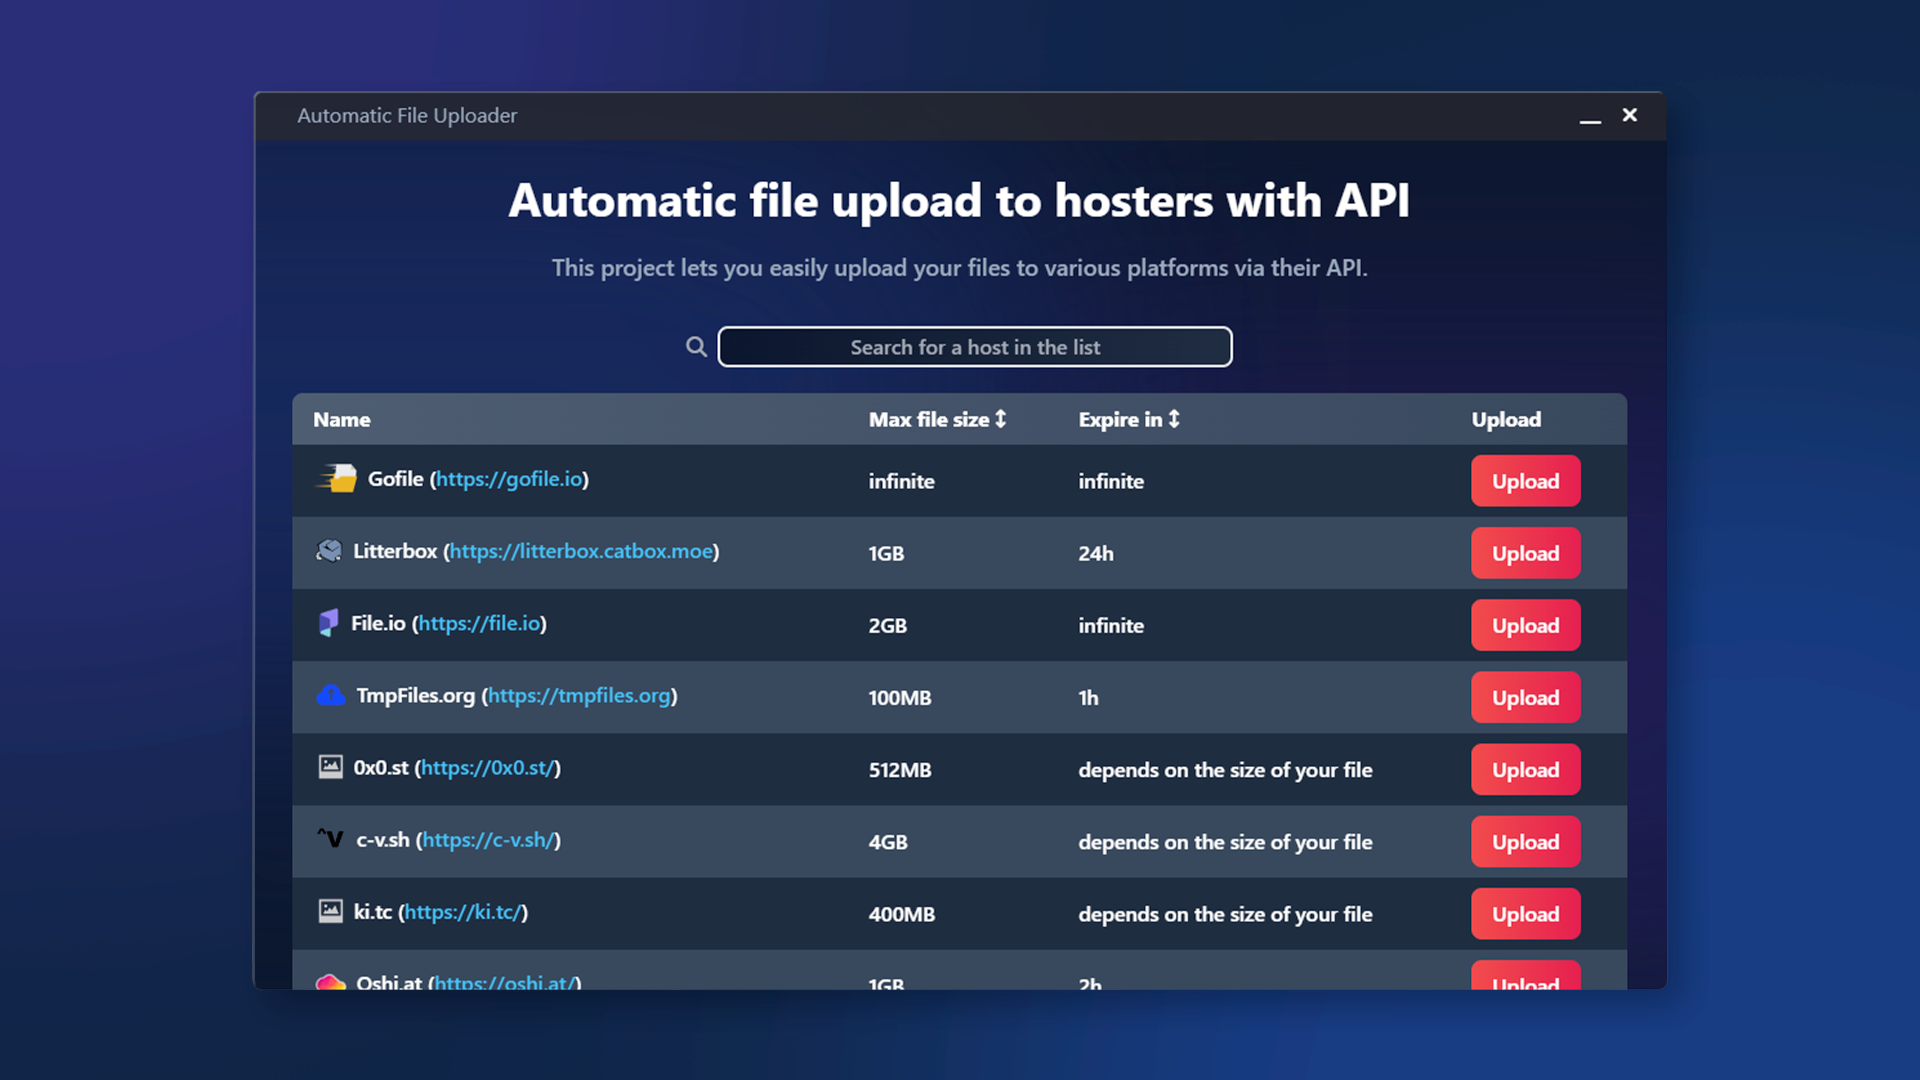1920x1080 pixels.
Task: Click the 400MB size for ki.tc
Action: [902, 913]
